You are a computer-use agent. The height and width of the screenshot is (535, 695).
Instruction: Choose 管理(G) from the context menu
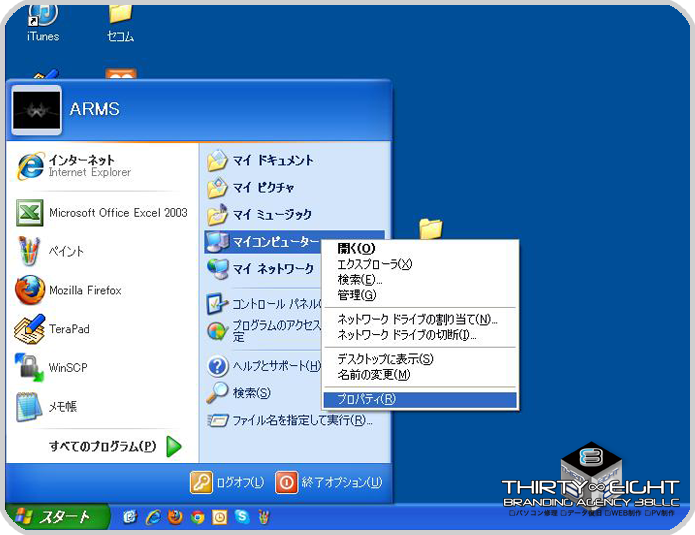[x=357, y=295]
